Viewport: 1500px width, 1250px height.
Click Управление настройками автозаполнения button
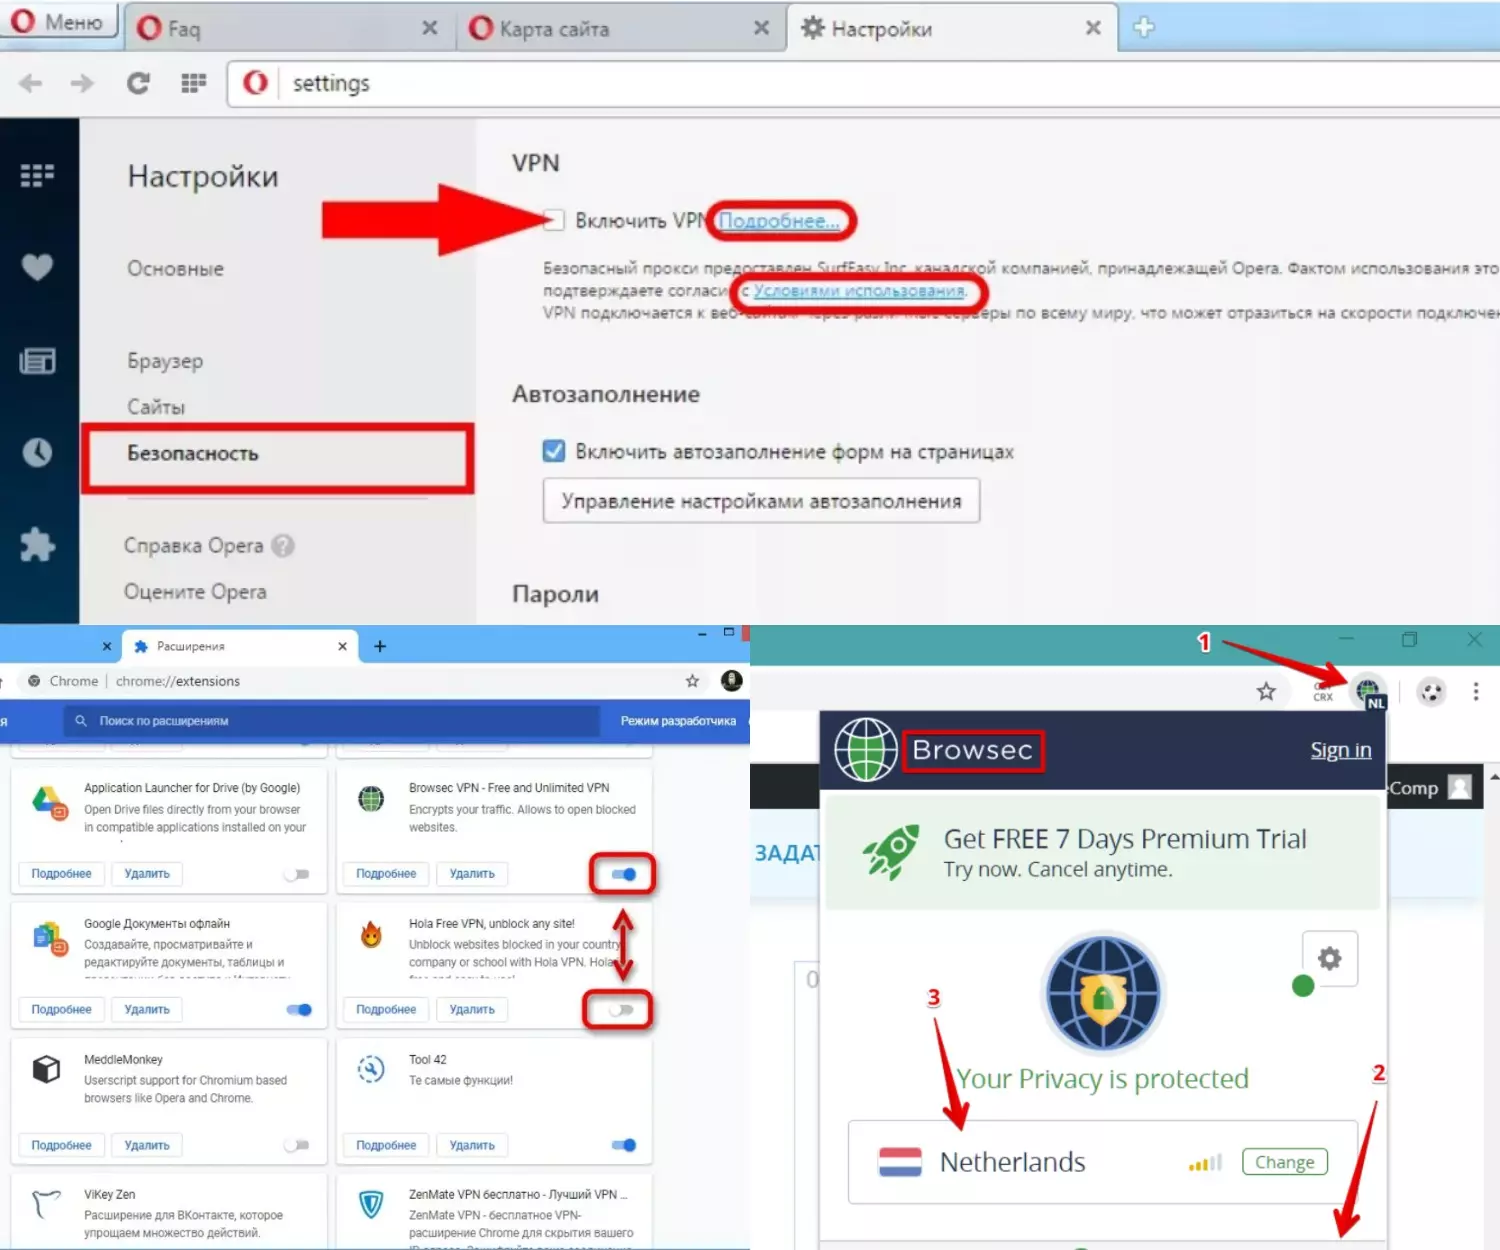(x=761, y=501)
